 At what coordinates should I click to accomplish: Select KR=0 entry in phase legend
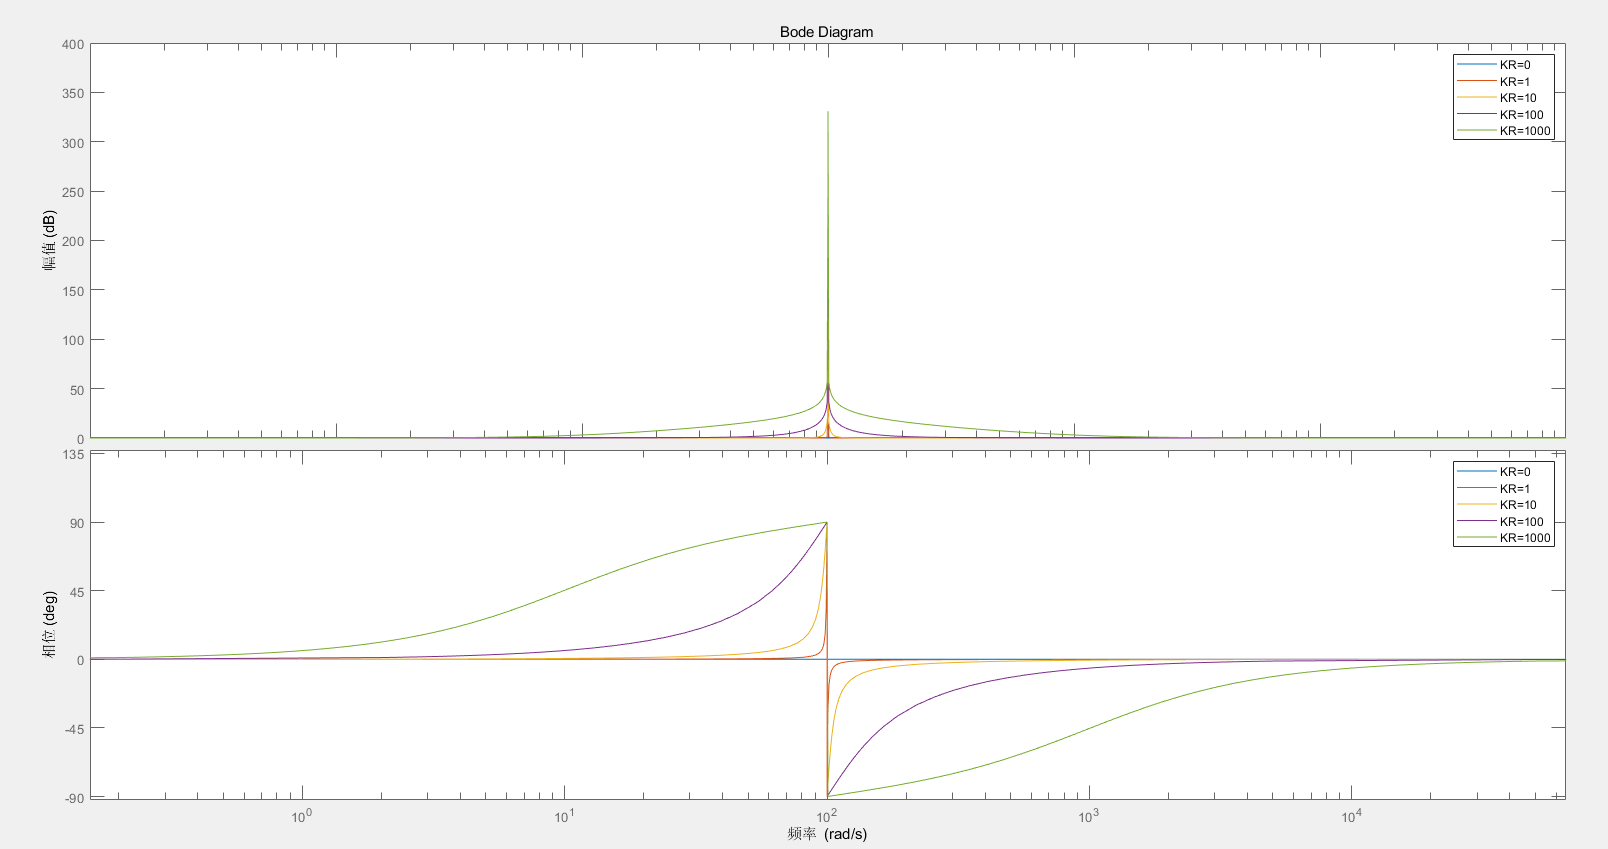coord(1514,472)
